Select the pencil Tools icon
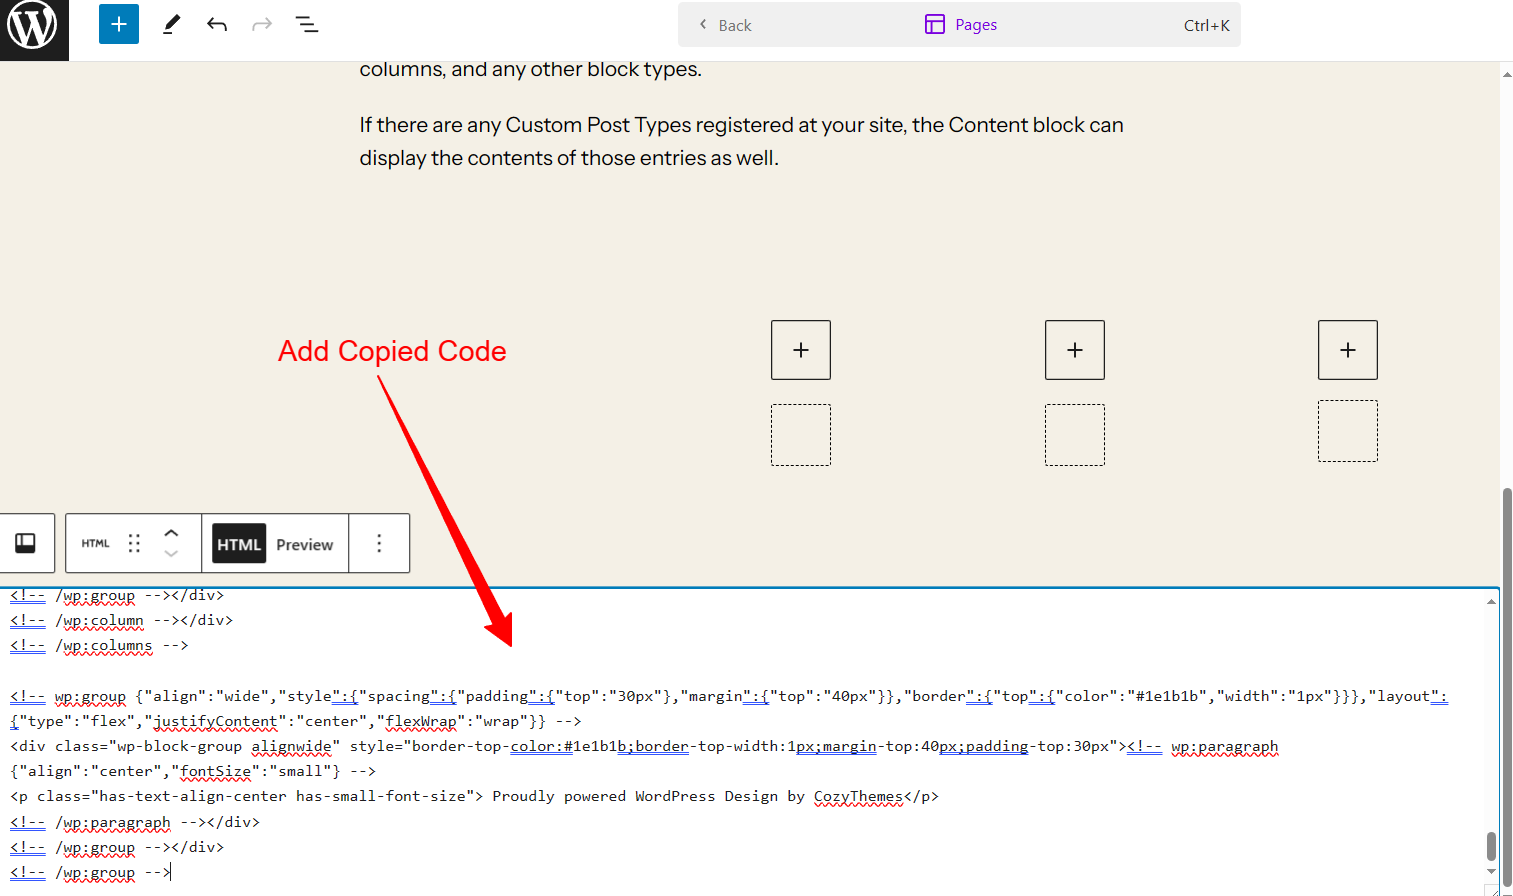The image size is (1513, 896). (171, 24)
